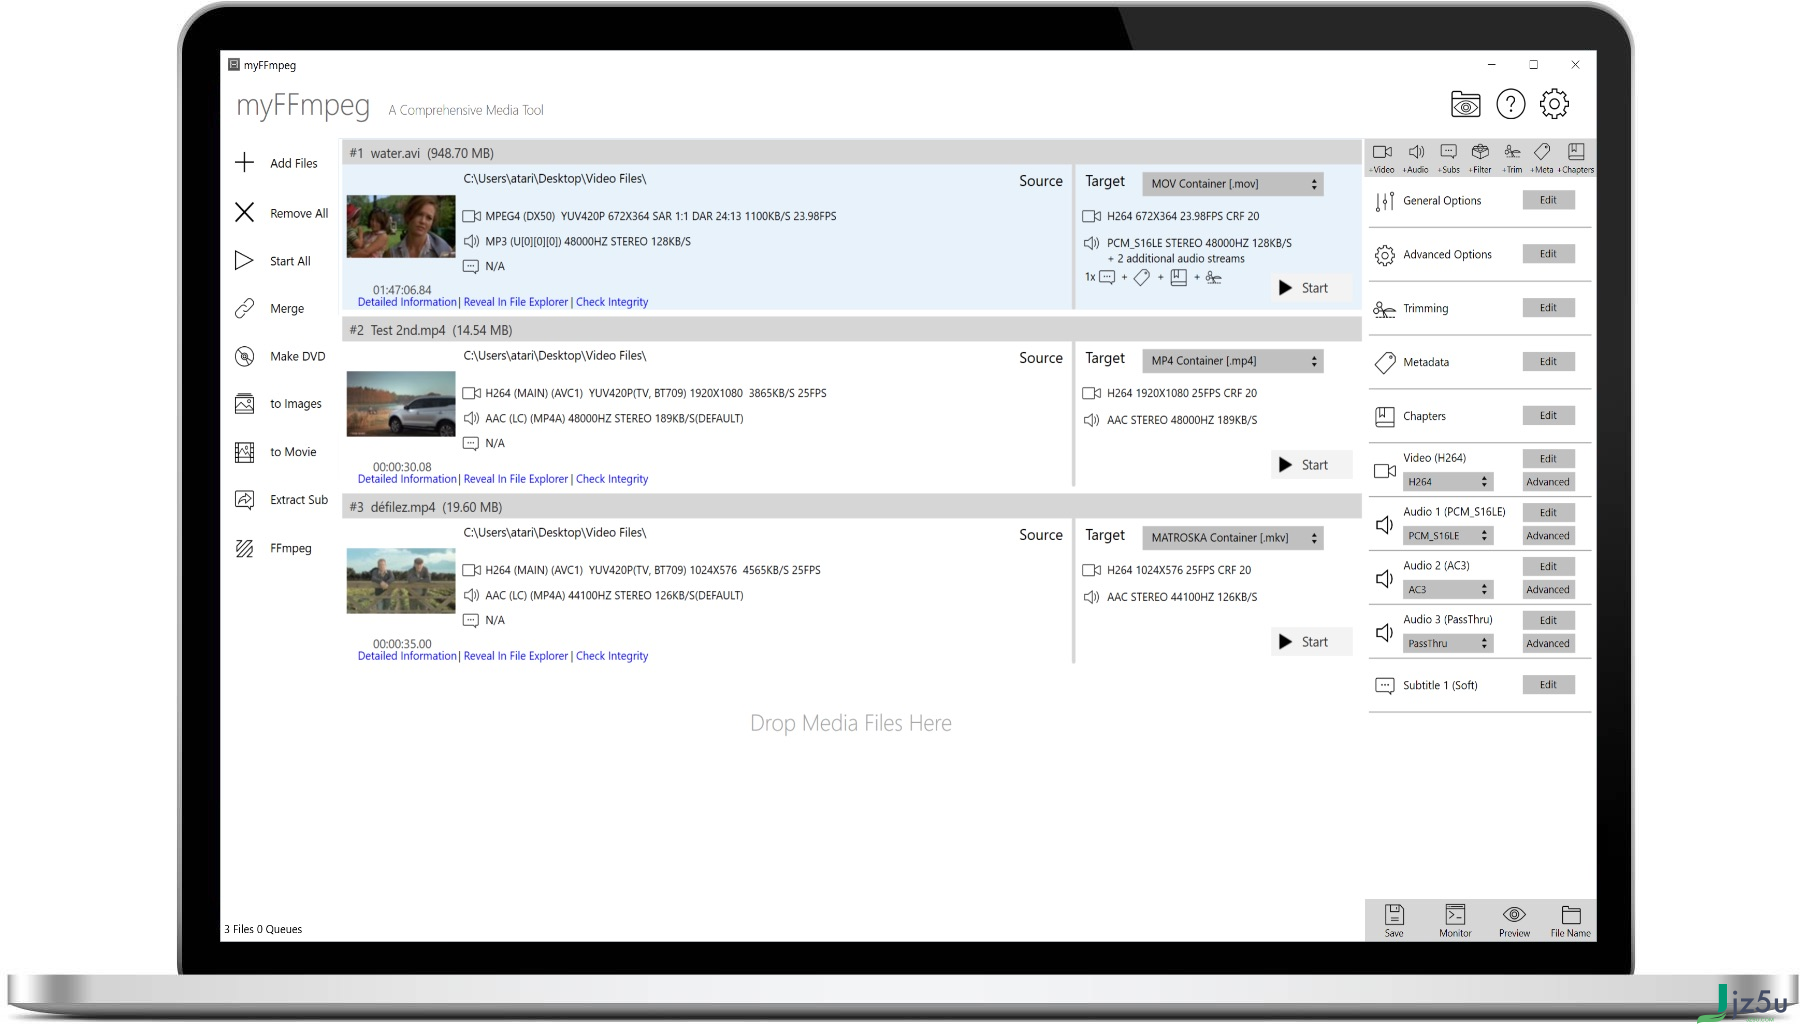Click the '3 Files 0 Queues' status text
Screen dimensions: 1800x1024
[263, 929]
